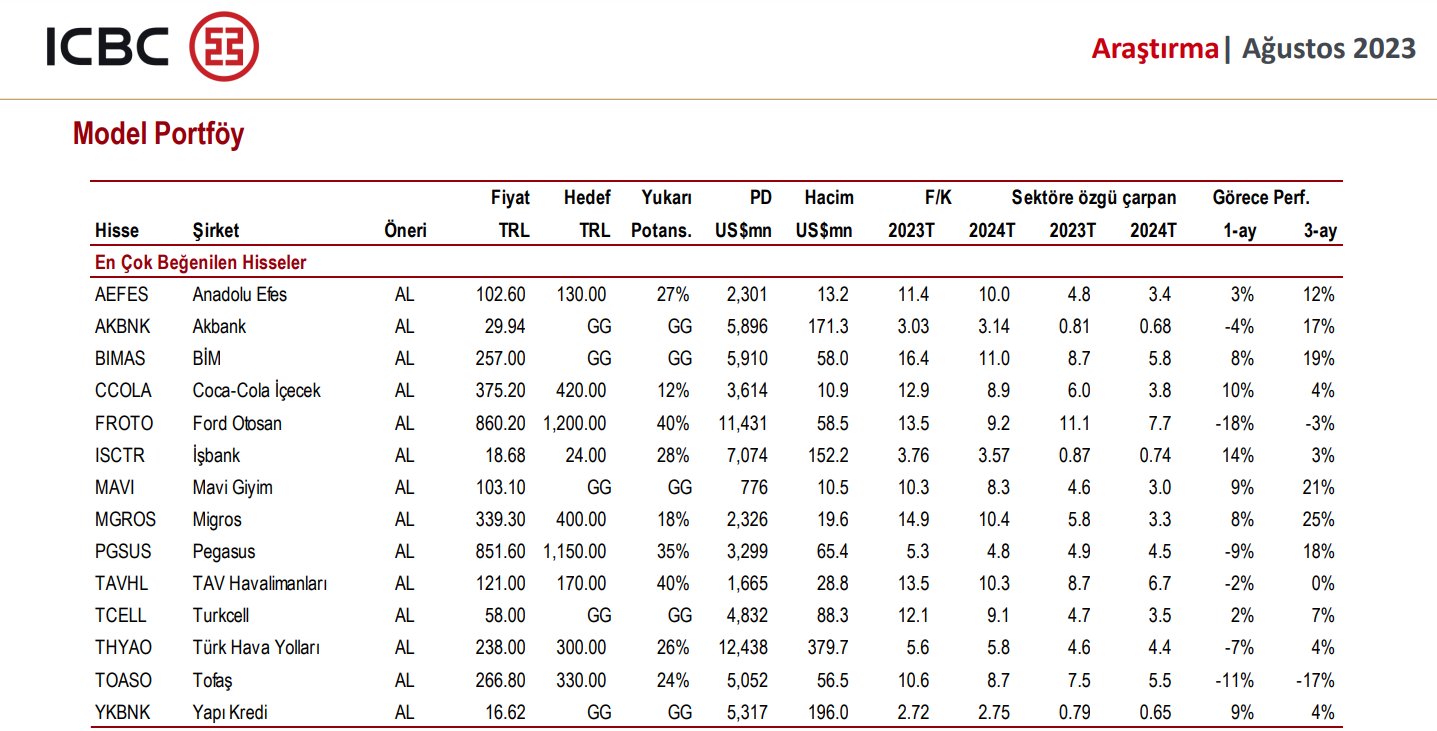Click the MGROS 3-month performance 25%
Image resolution: width=1437 pixels, height=731 pixels.
coord(1319,519)
